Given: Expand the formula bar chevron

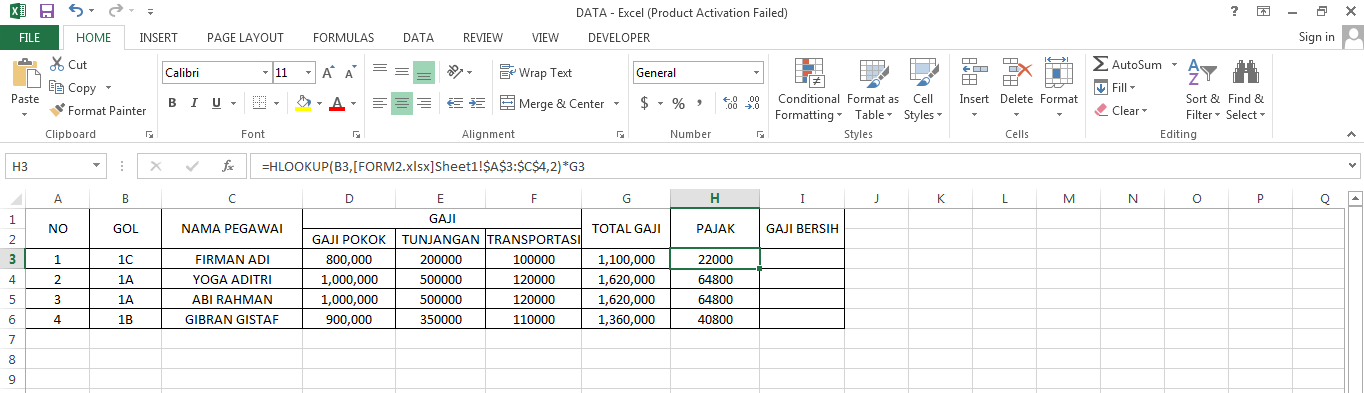Looking at the screenshot, I should [x=1353, y=166].
